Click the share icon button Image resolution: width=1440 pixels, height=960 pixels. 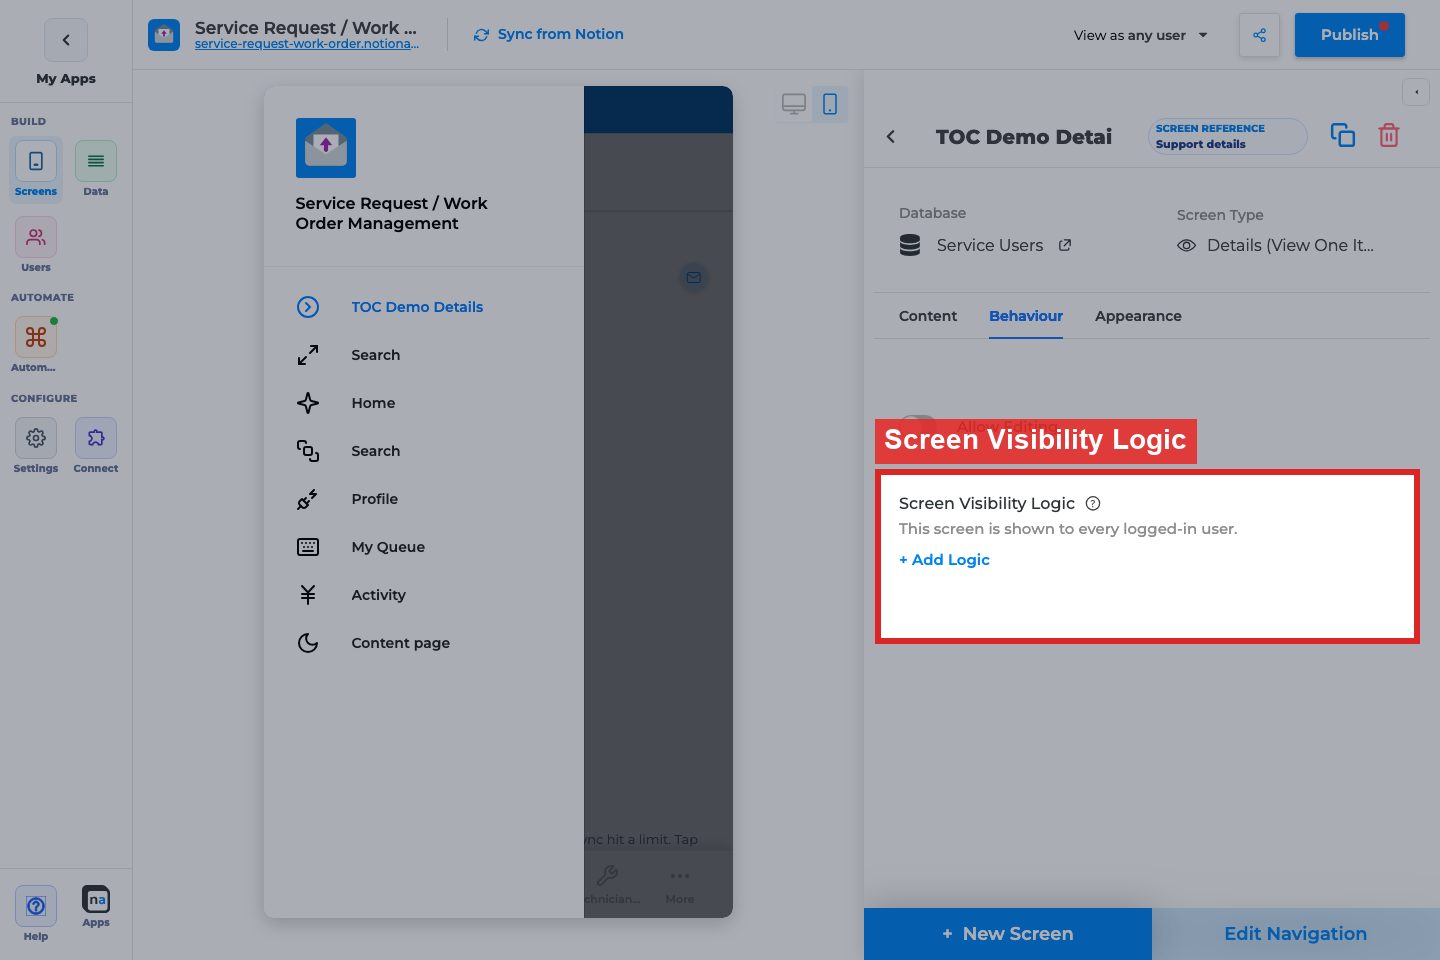tap(1259, 35)
